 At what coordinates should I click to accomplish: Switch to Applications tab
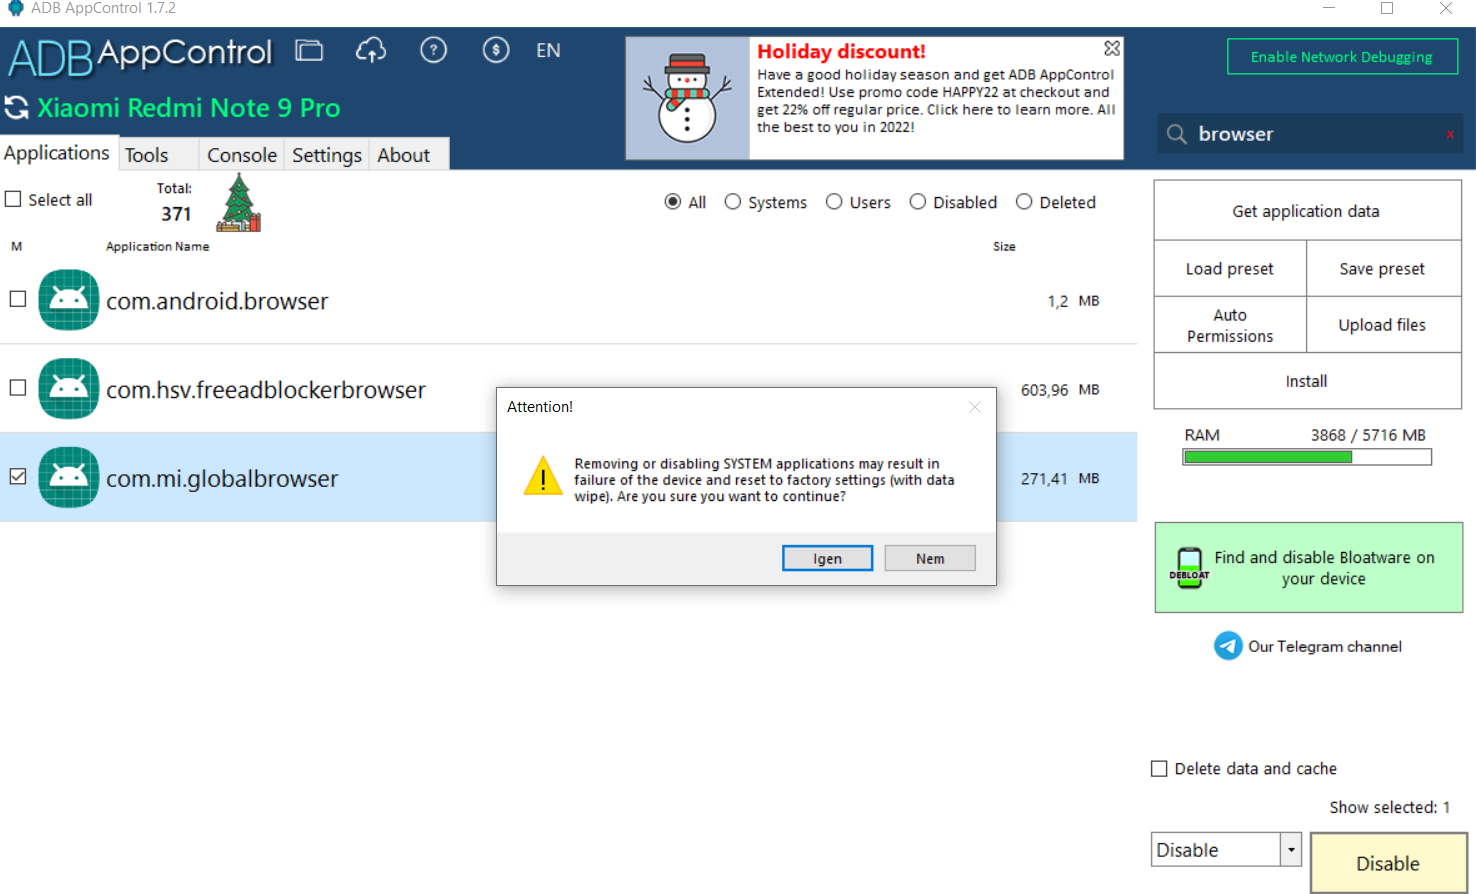click(x=57, y=153)
